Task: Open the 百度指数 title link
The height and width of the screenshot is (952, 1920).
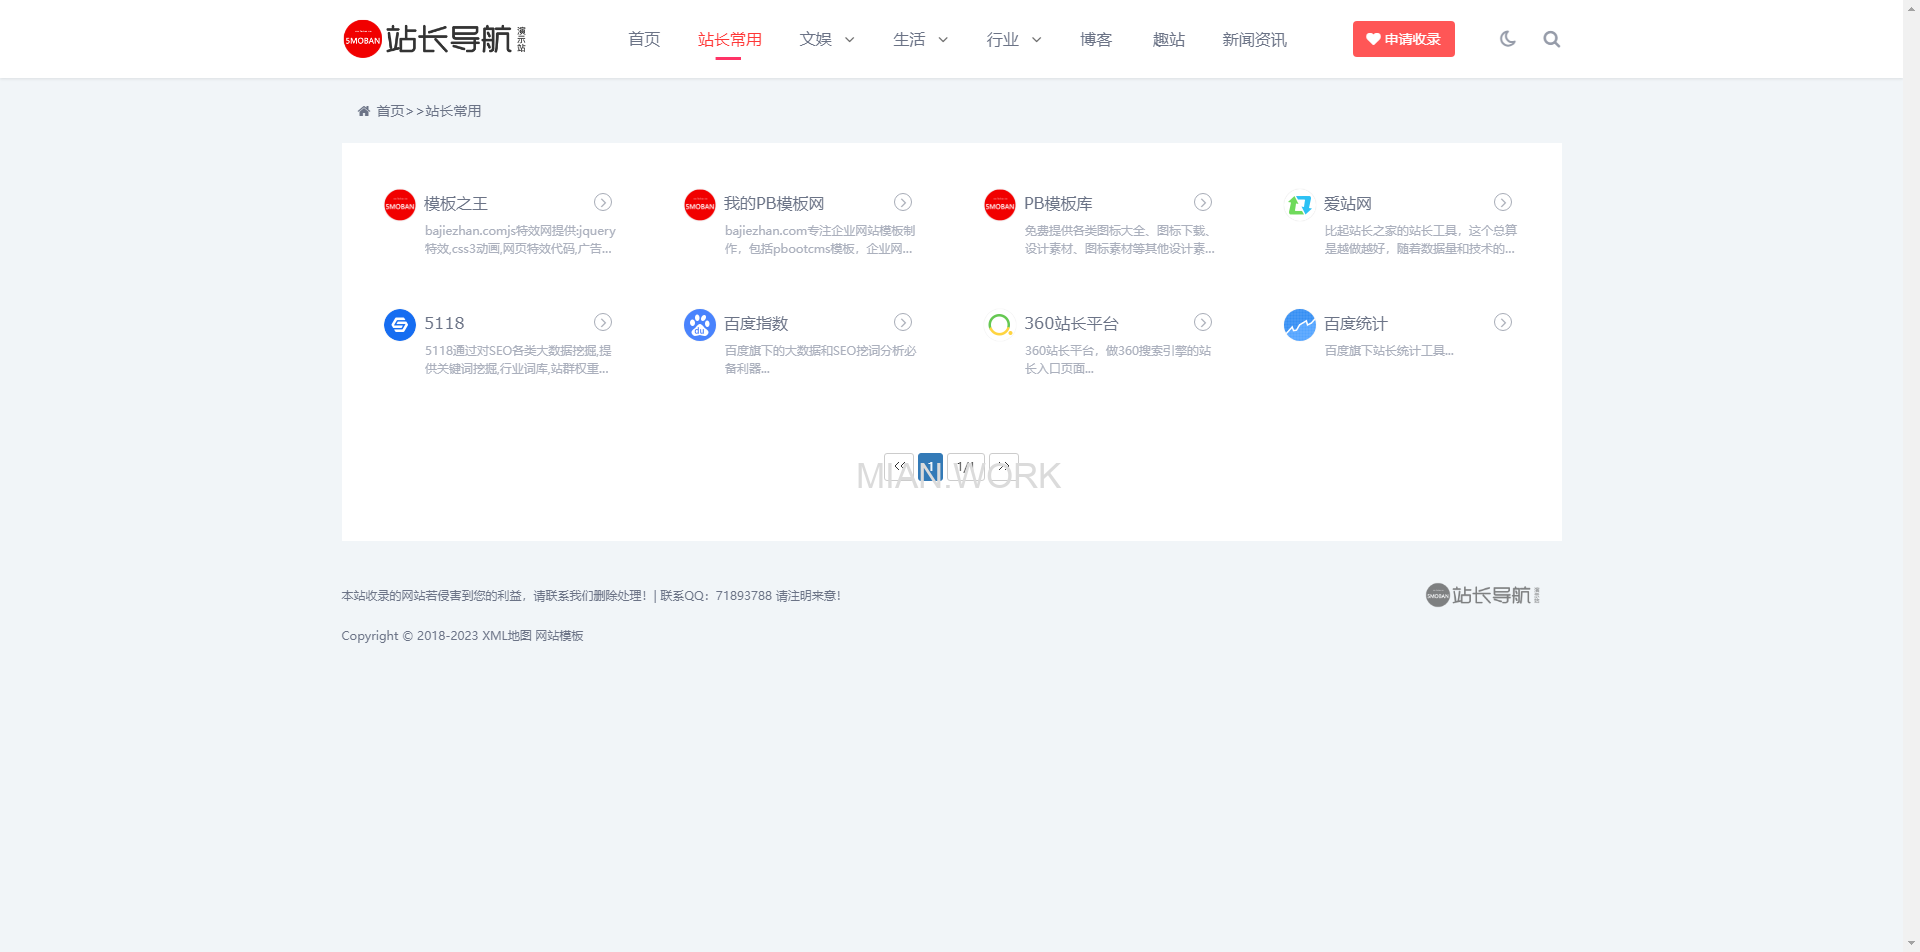Action: (756, 323)
